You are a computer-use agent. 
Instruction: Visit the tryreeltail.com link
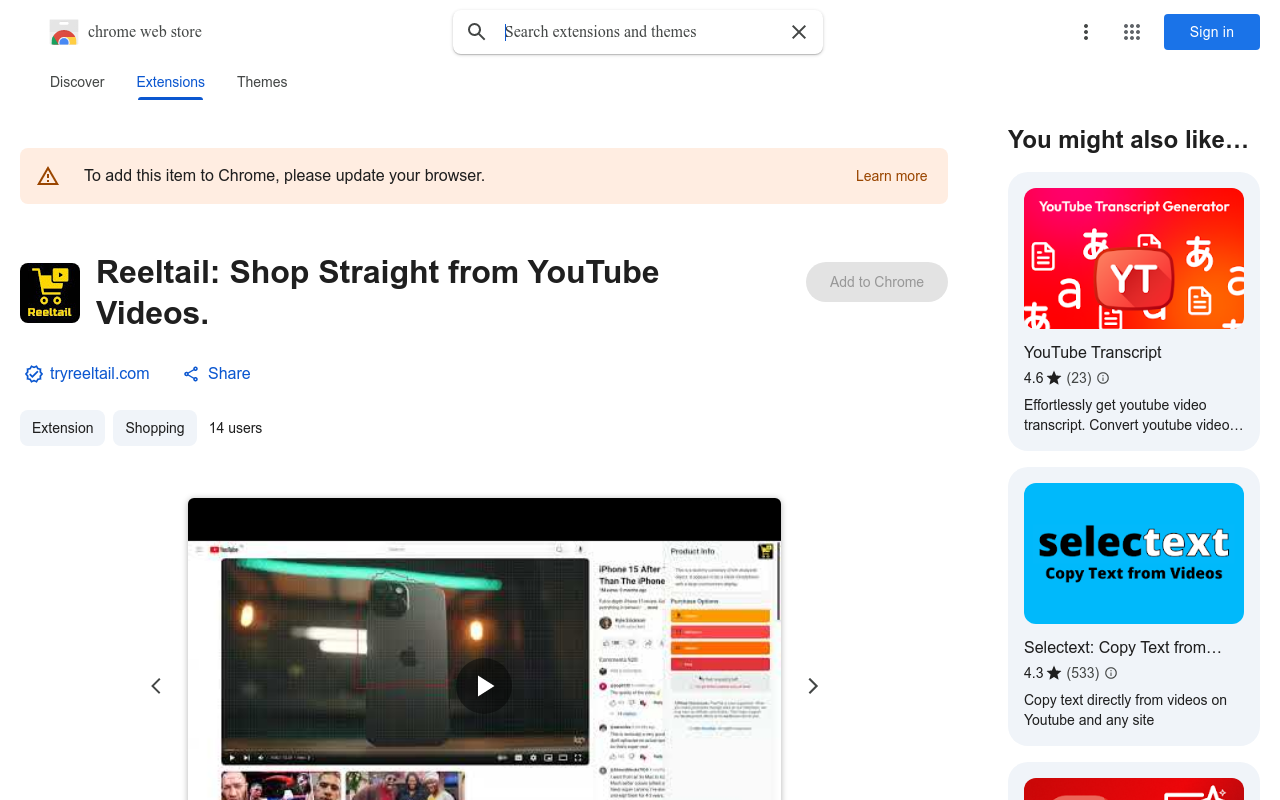coord(100,374)
